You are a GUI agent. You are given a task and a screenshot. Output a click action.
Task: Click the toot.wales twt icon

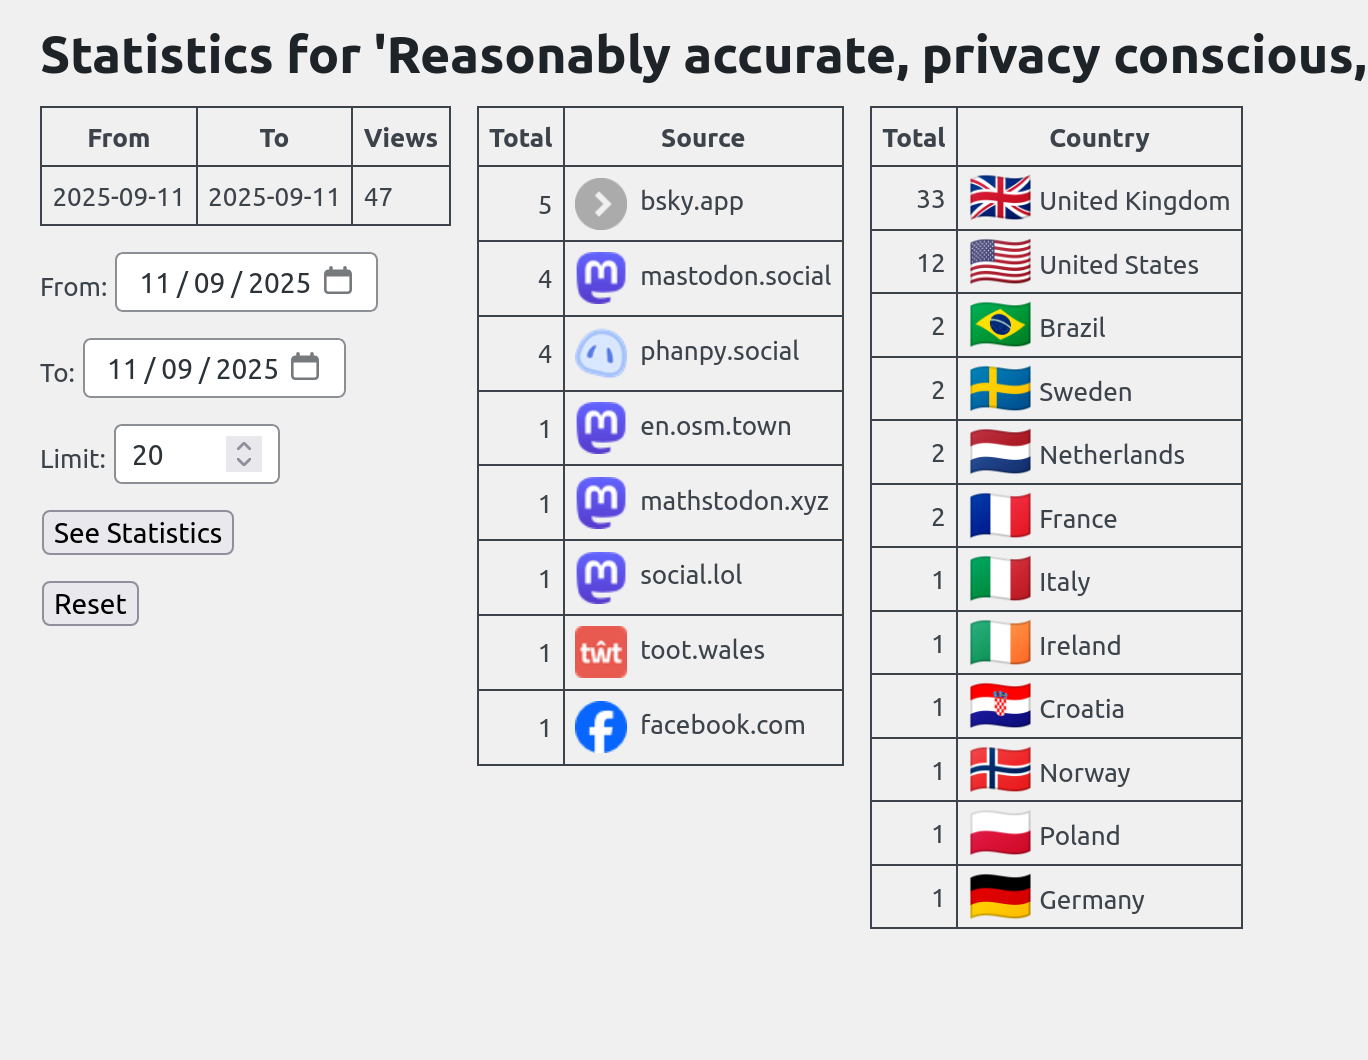pyautogui.click(x=601, y=652)
